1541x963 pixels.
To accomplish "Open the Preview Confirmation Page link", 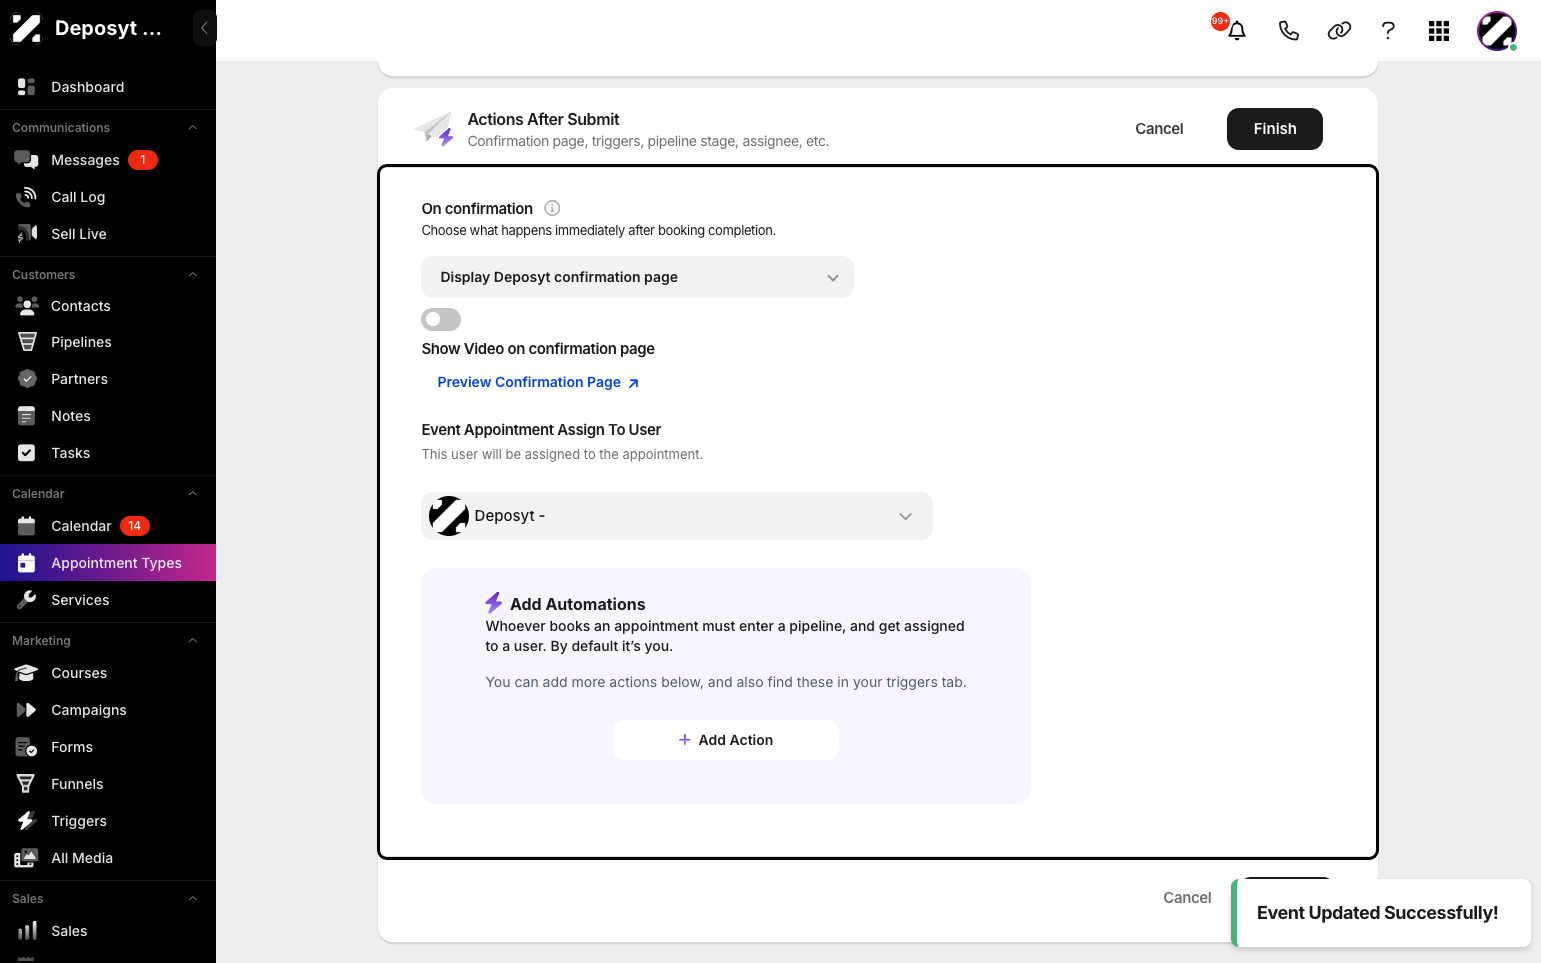I will tap(538, 382).
